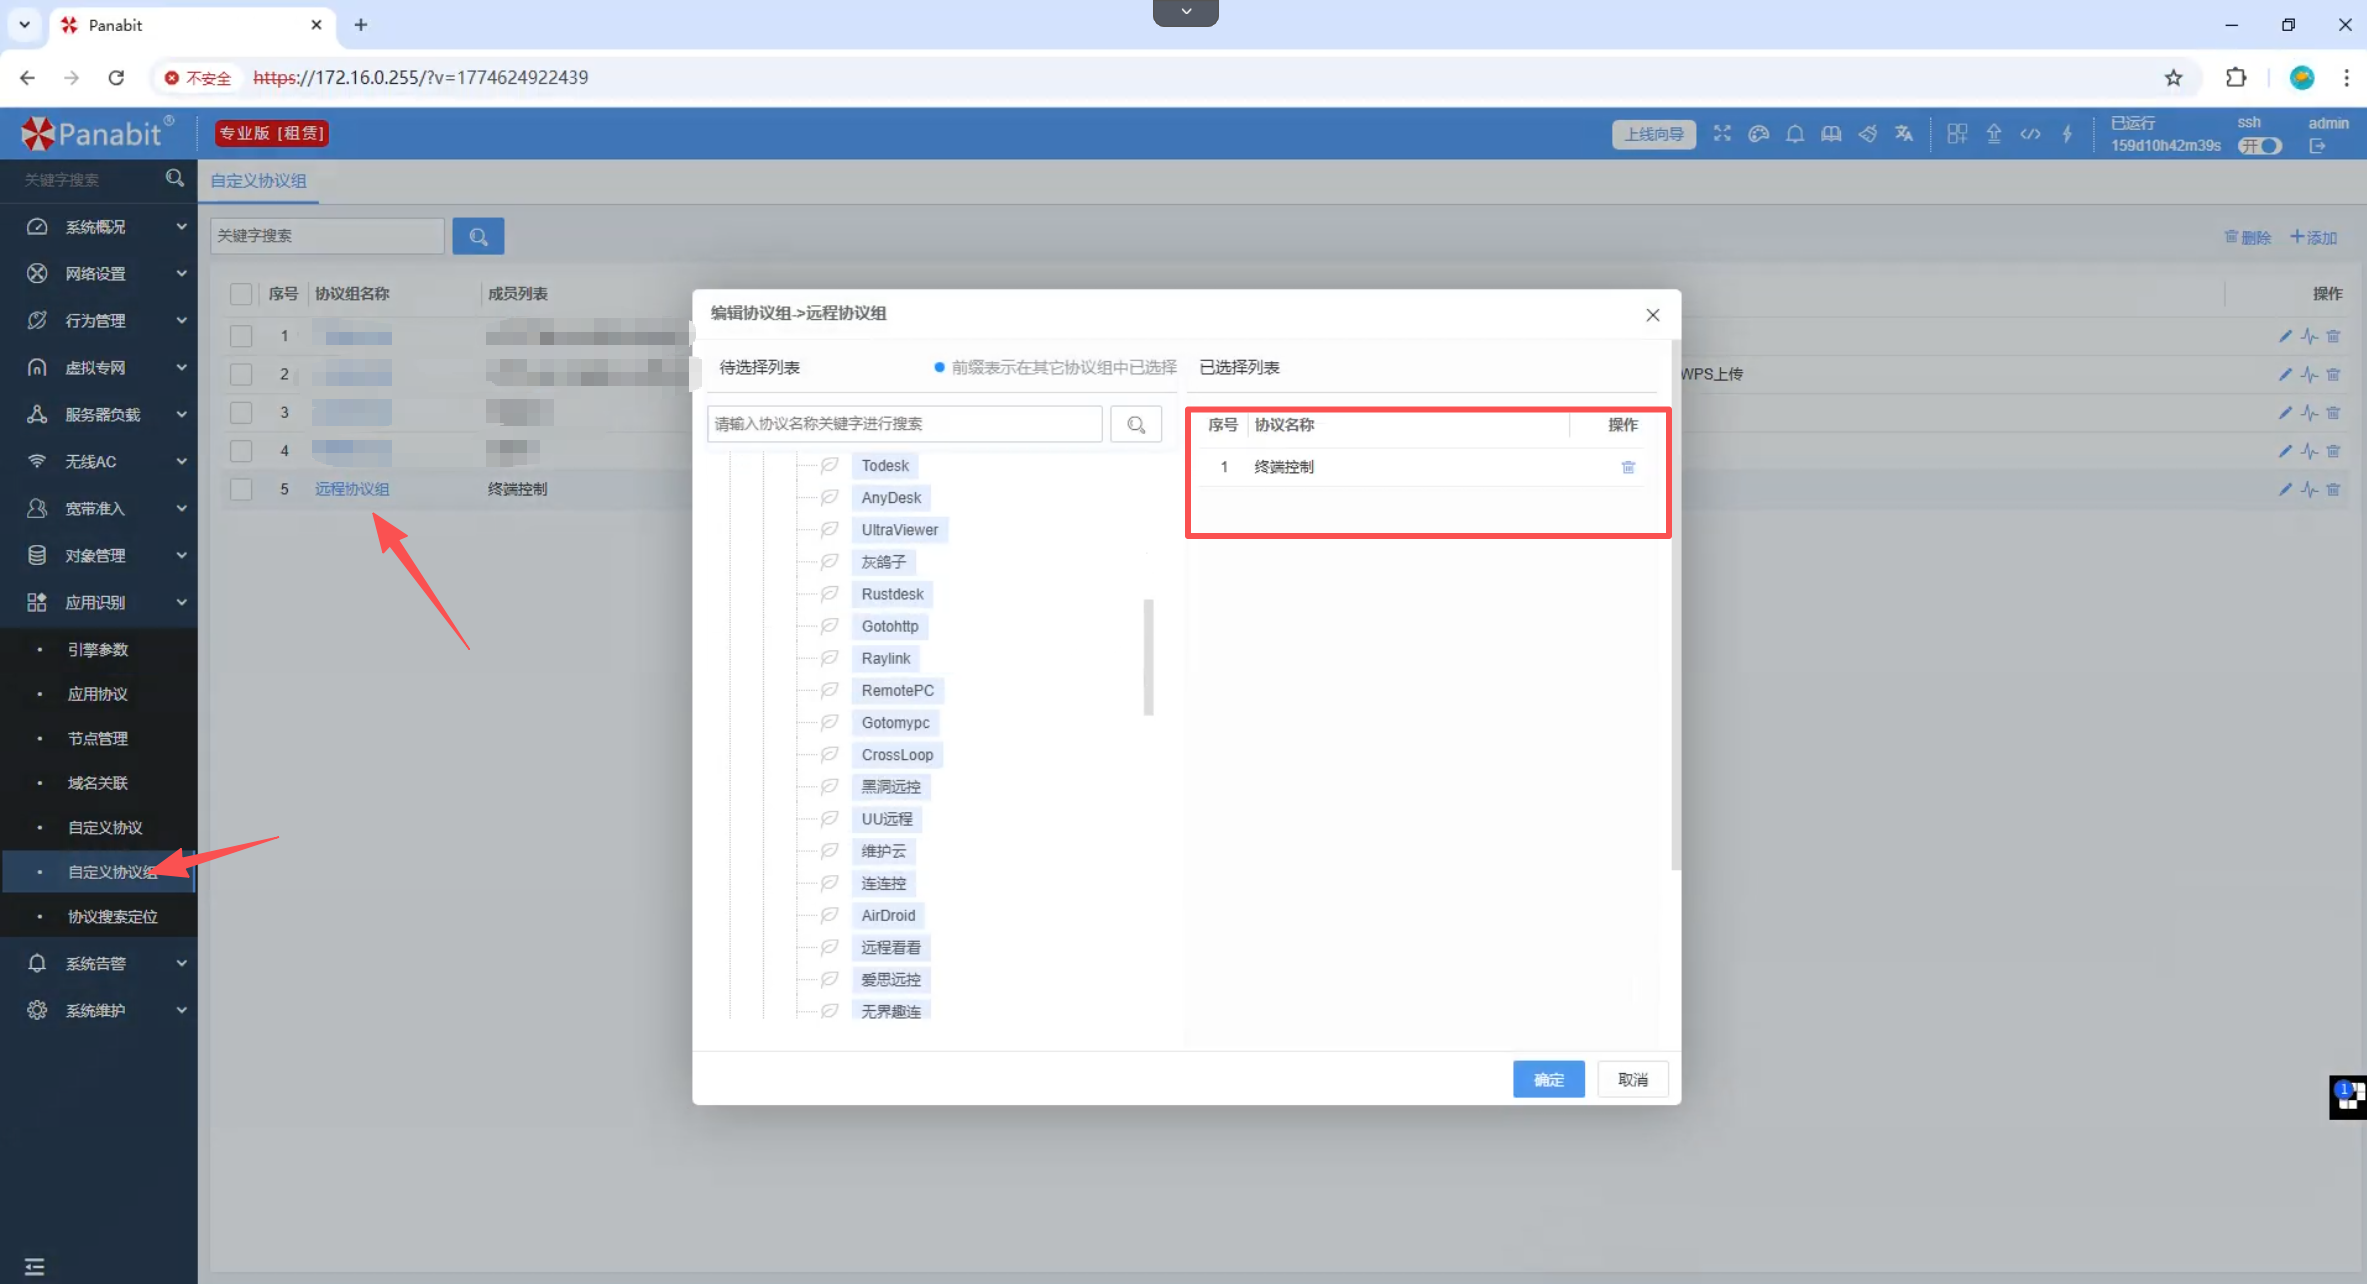2367x1284 pixels.
Task: Click the blue search button beside 关键字搜索
Action: click(x=478, y=236)
